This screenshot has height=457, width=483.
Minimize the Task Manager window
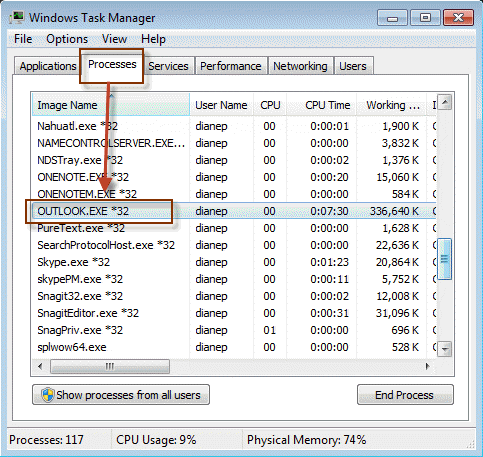tap(392, 18)
